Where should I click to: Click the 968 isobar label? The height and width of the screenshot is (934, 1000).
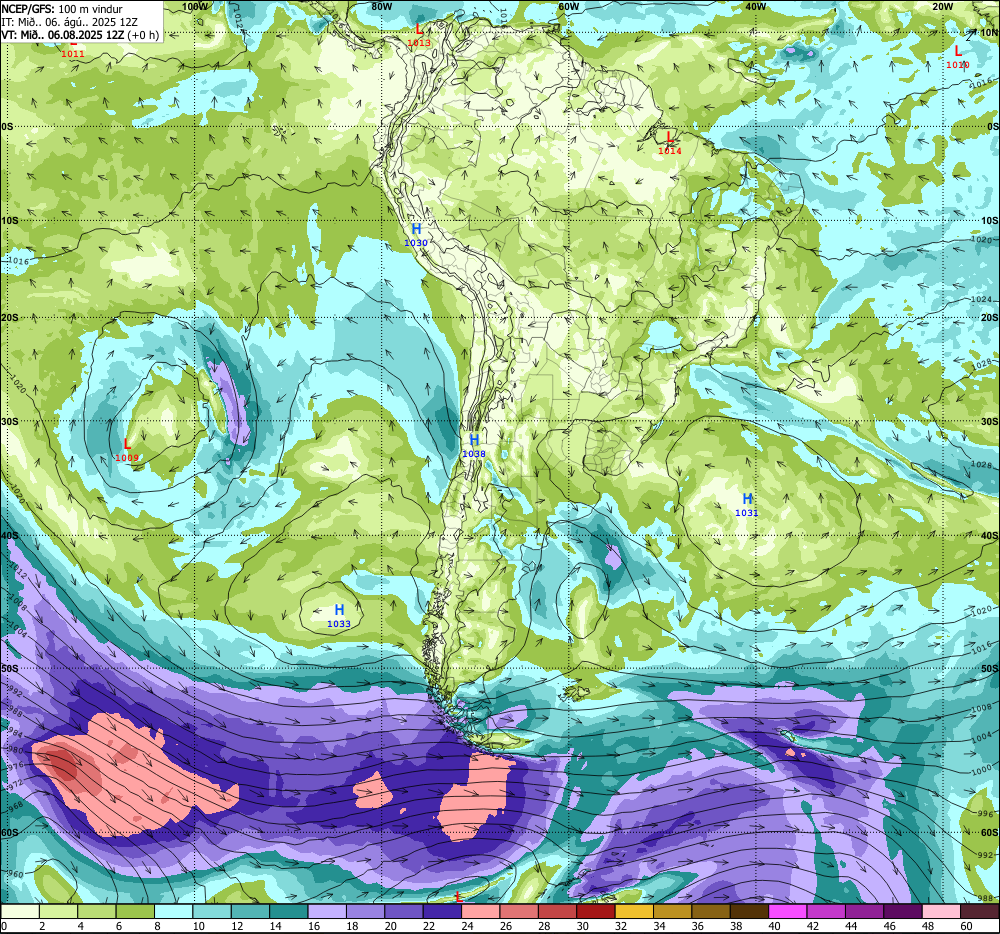pos(15,806)
